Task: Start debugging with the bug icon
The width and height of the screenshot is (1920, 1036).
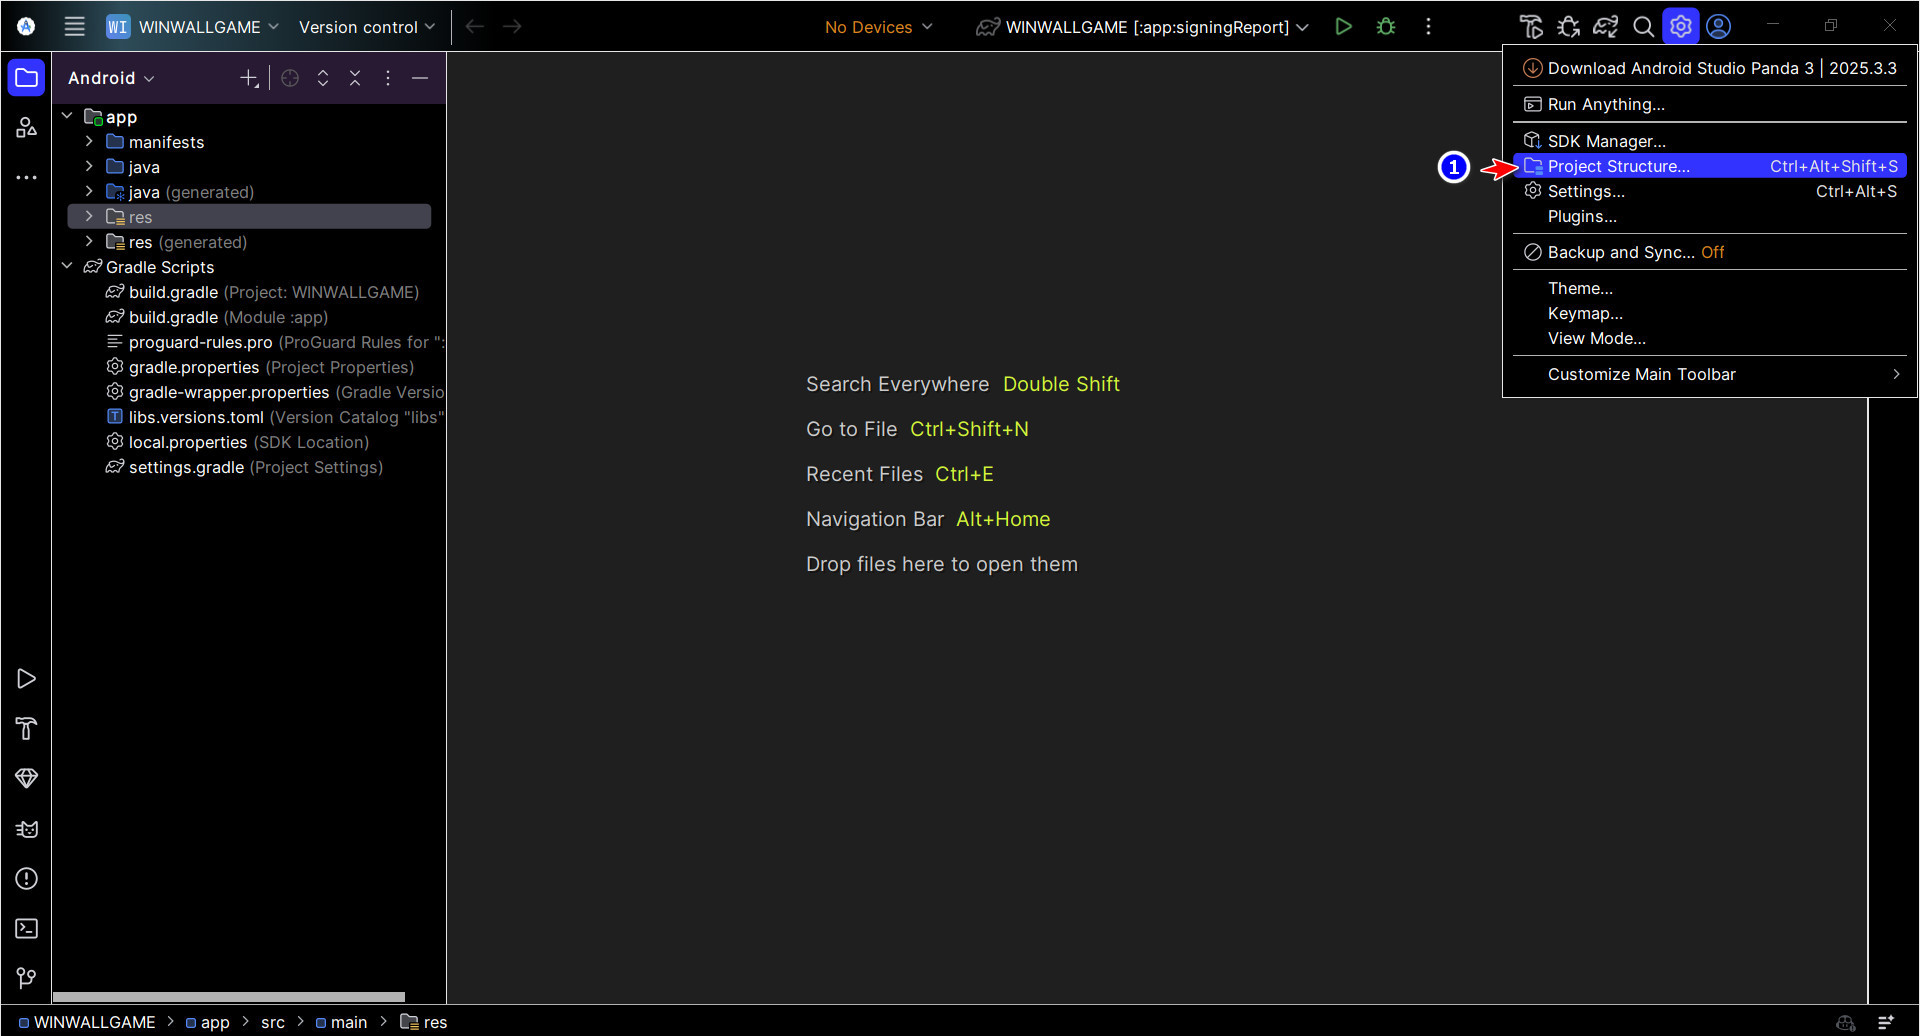Action: point(1387,26)
